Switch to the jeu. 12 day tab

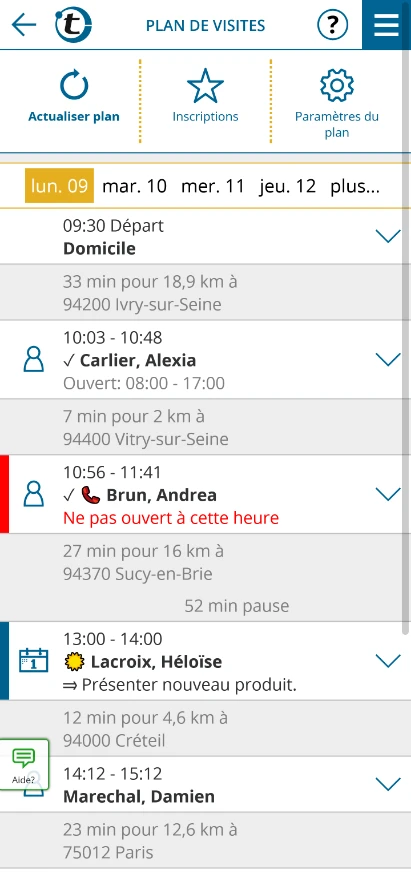tap(287, 186)
